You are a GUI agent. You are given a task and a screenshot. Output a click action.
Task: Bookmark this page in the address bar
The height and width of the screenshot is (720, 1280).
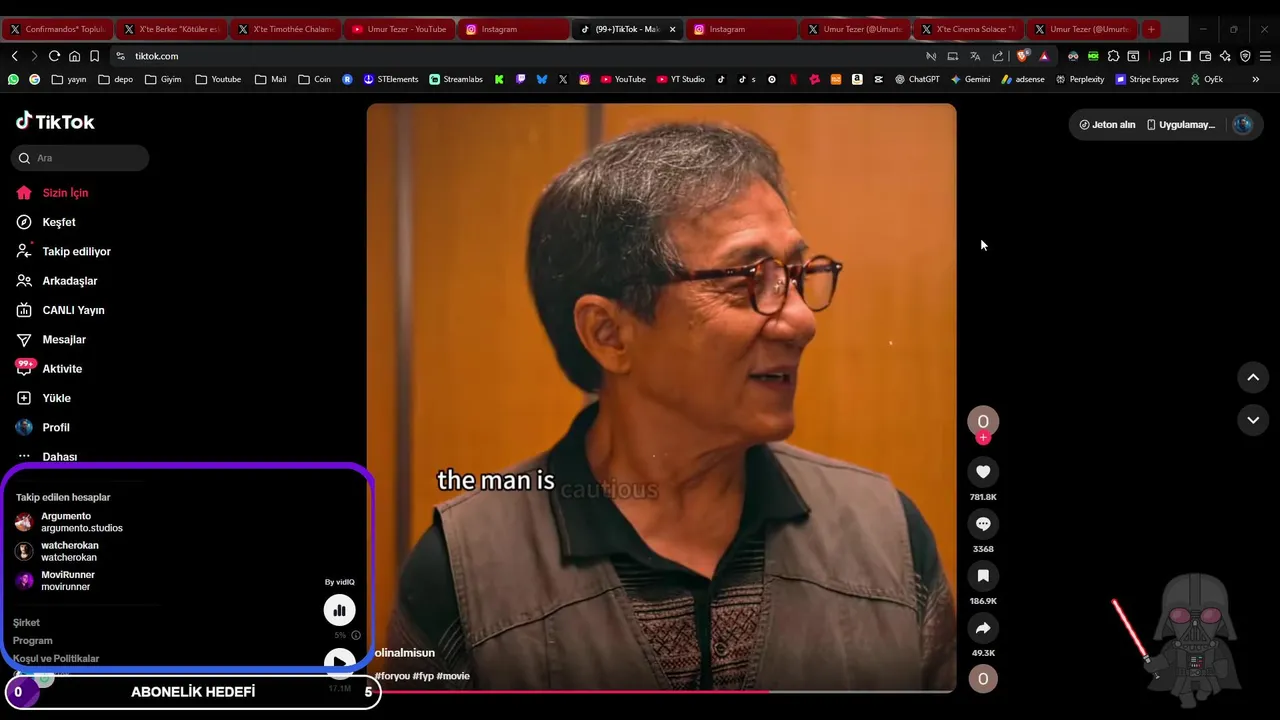tap(94, 56)
